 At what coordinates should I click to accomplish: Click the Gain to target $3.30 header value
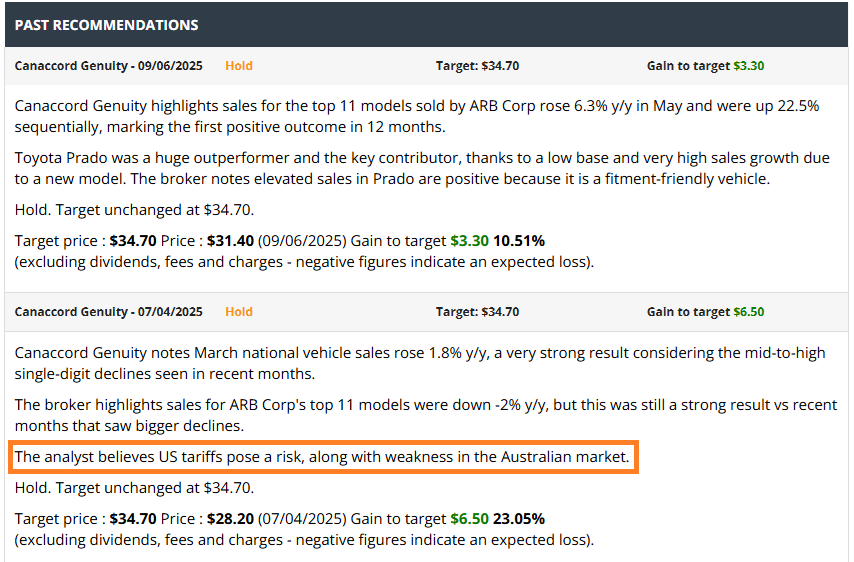click(x=748, y=66)
